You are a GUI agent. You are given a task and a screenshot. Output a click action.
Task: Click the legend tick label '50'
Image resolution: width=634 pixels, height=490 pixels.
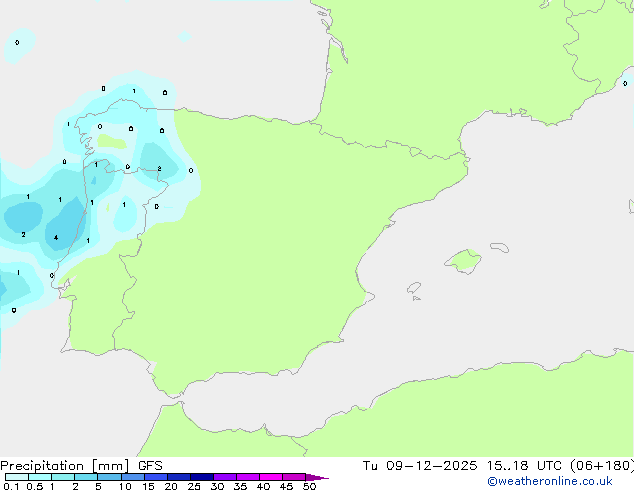(309, 486)
